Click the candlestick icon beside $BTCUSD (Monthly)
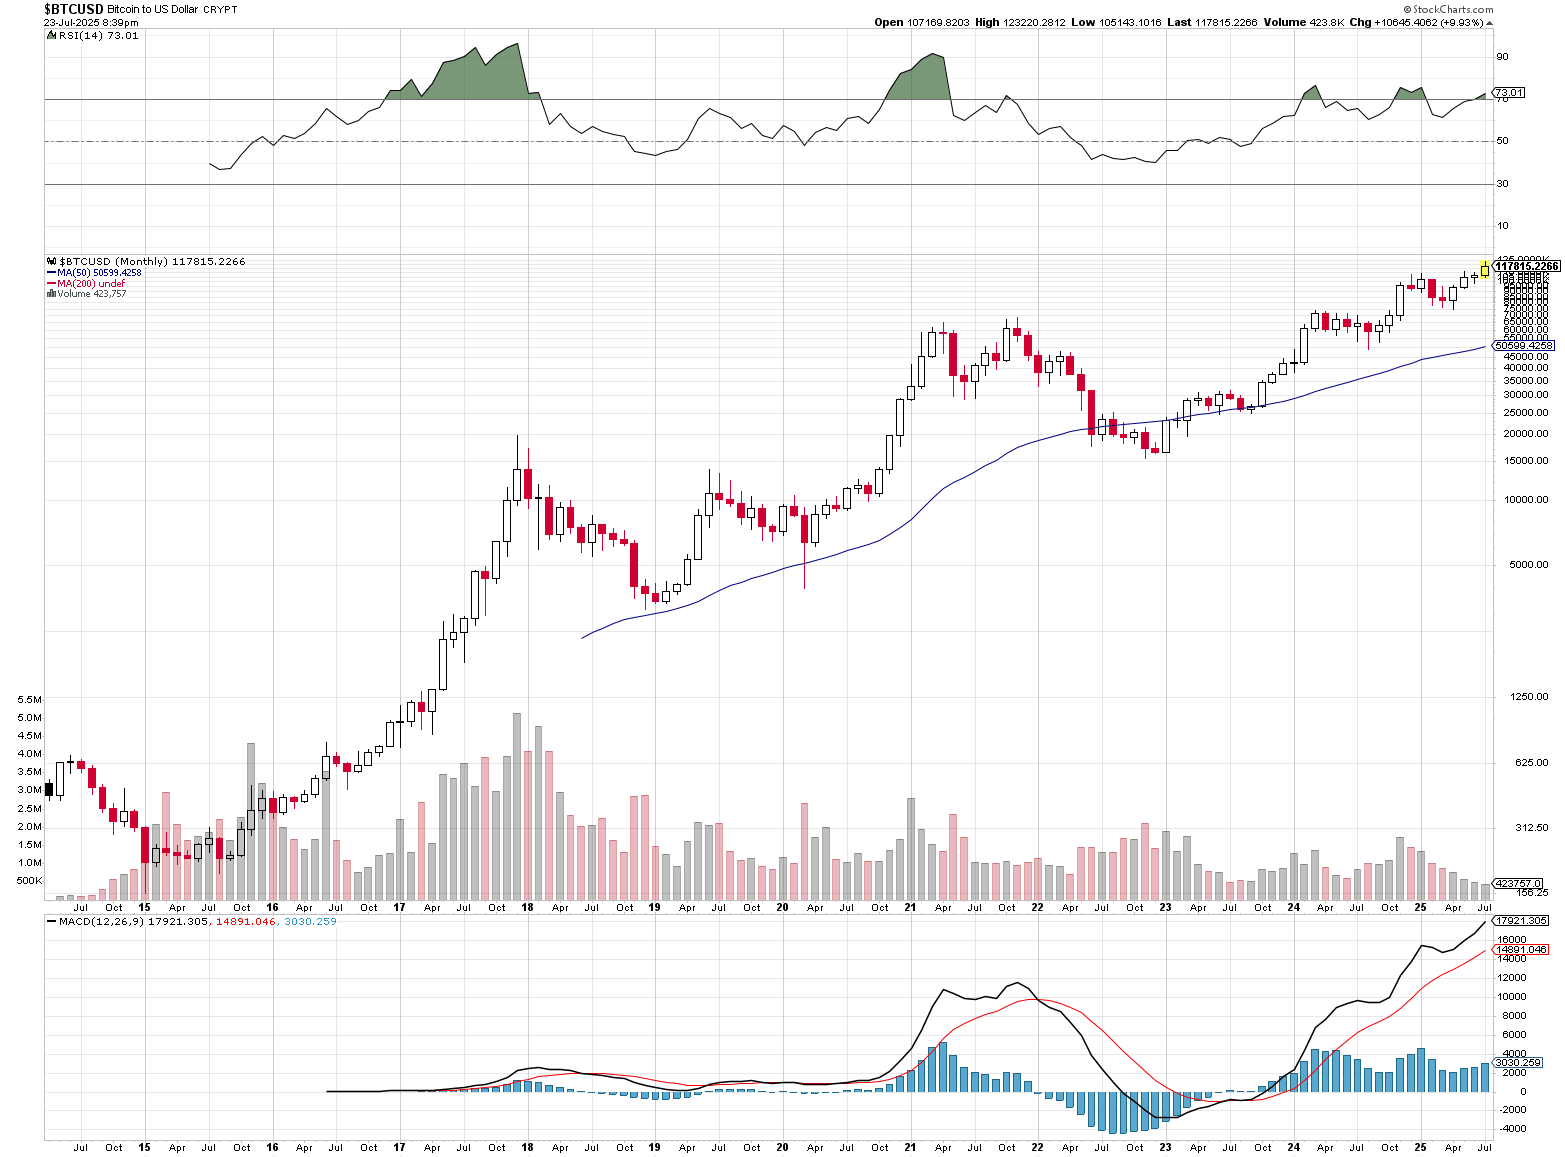Screen dimensions: 1565x1157 coord(51,262)
